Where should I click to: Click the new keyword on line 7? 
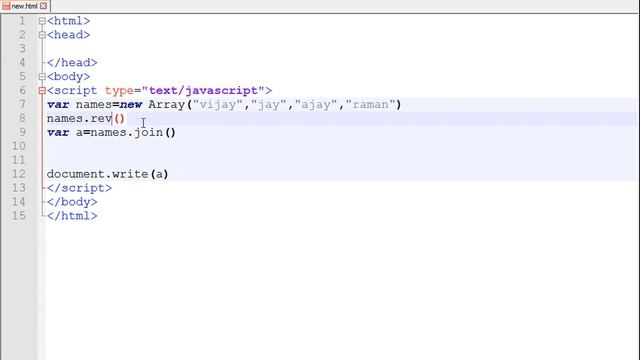(131, 104)
